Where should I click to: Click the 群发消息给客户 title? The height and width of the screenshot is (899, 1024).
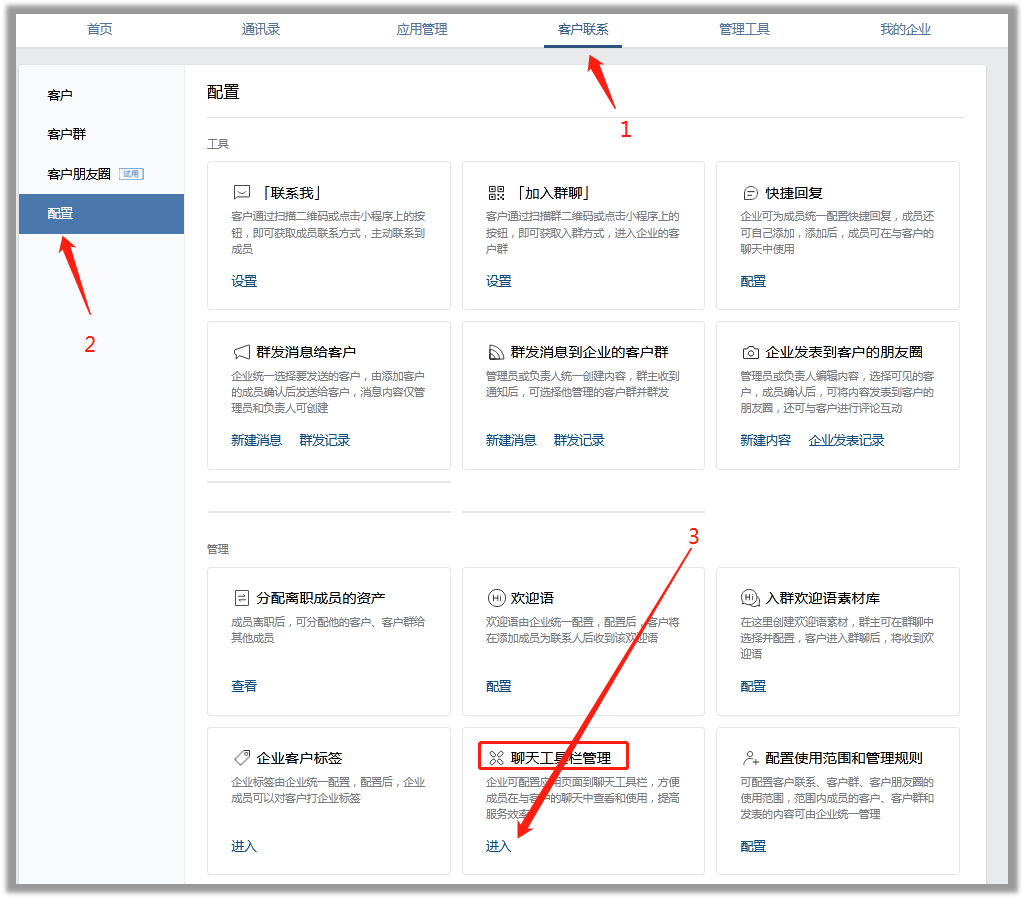click(x=306, y=353)
